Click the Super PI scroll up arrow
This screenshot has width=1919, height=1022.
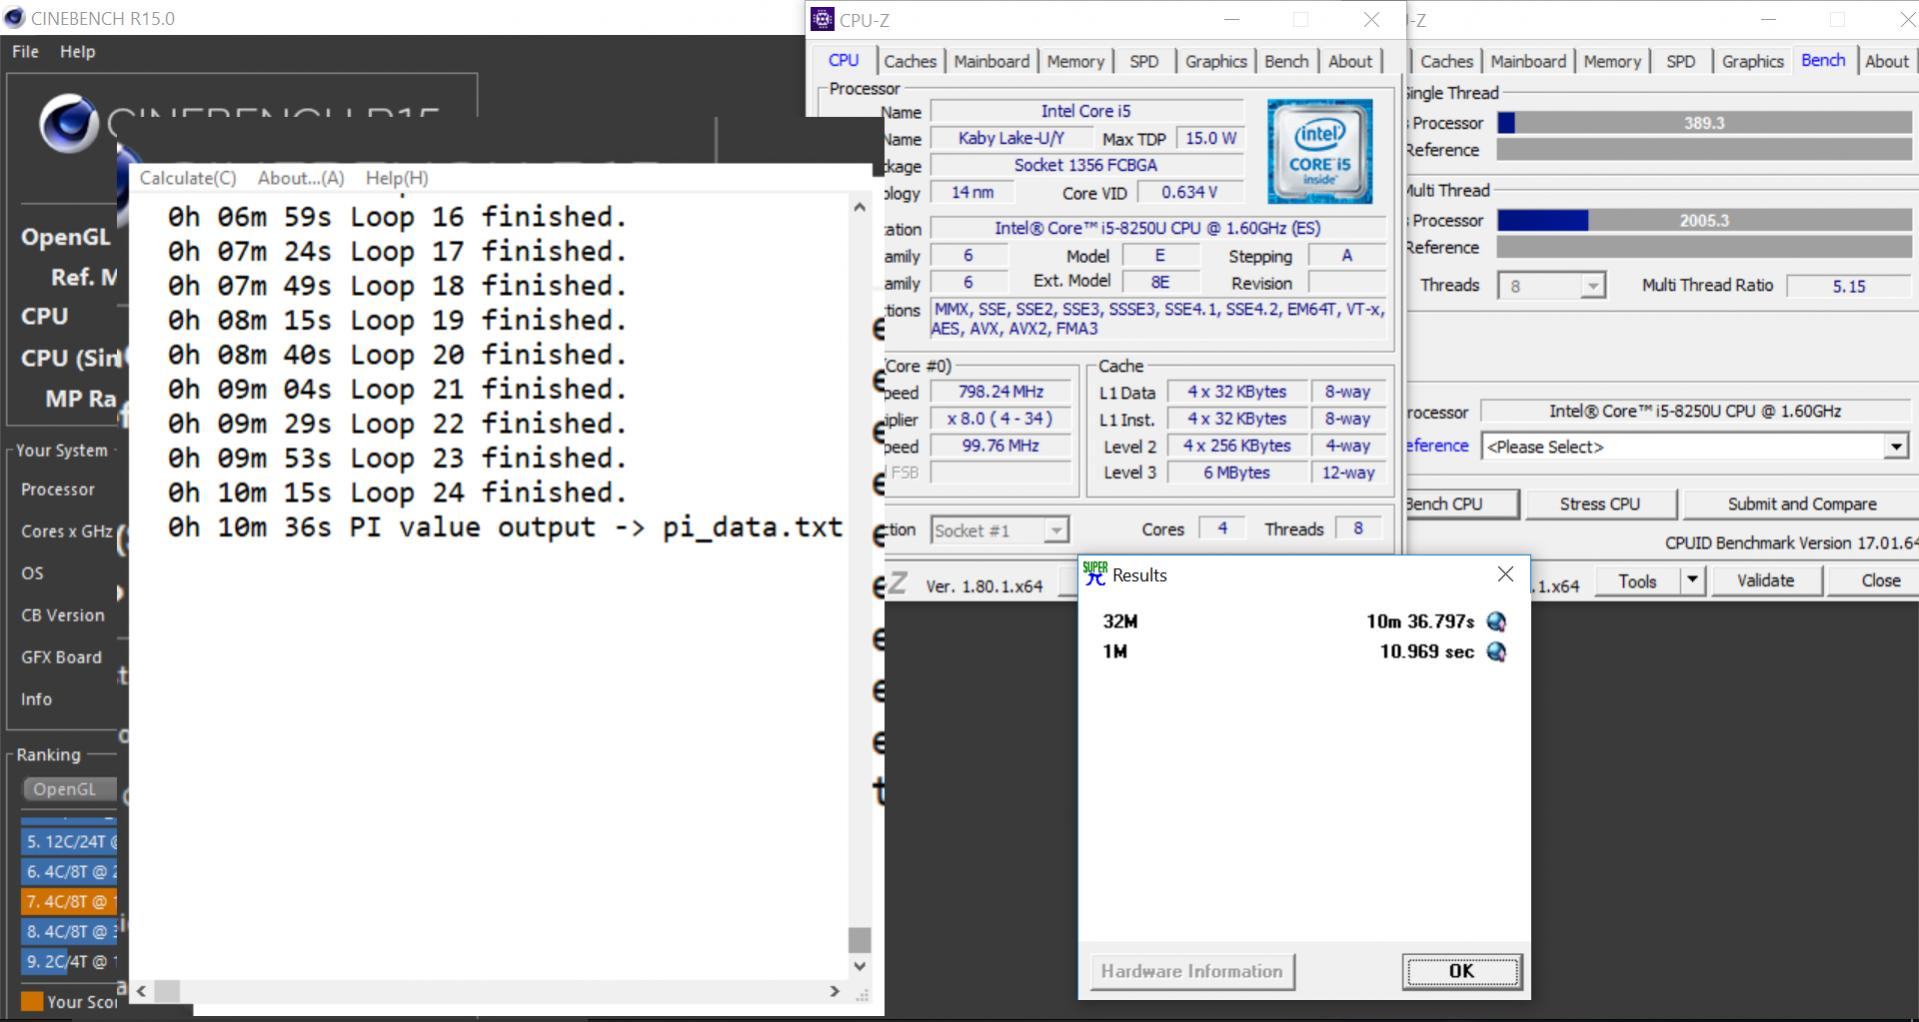pyautogui.click(x=859, y=207)
